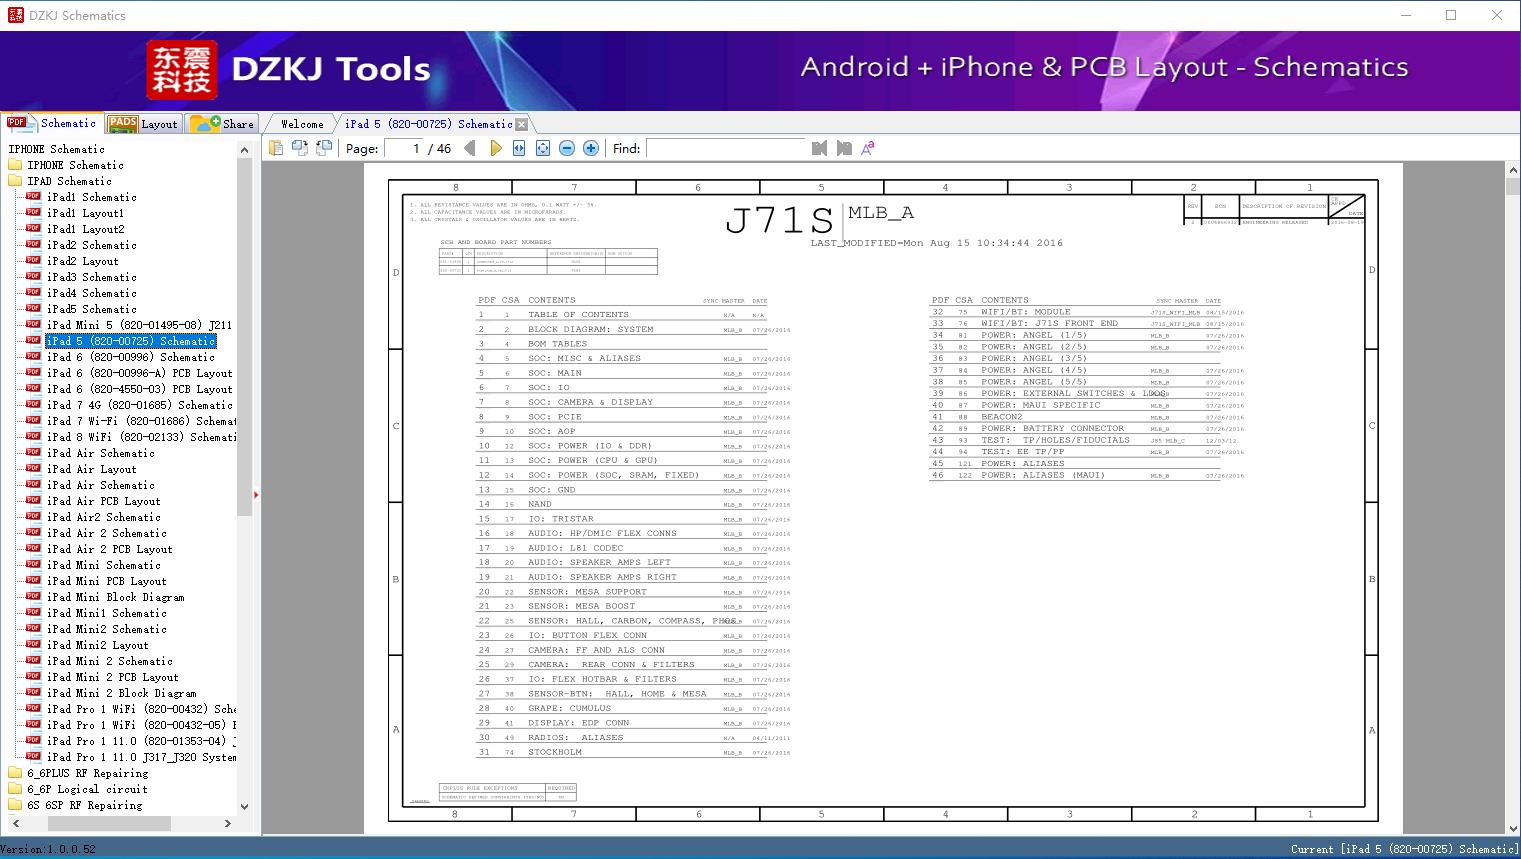Open iPad Mini 5 (820-01495-08) in the tree
Viewport: 1521px width, 859px height.
coord(140,325)
